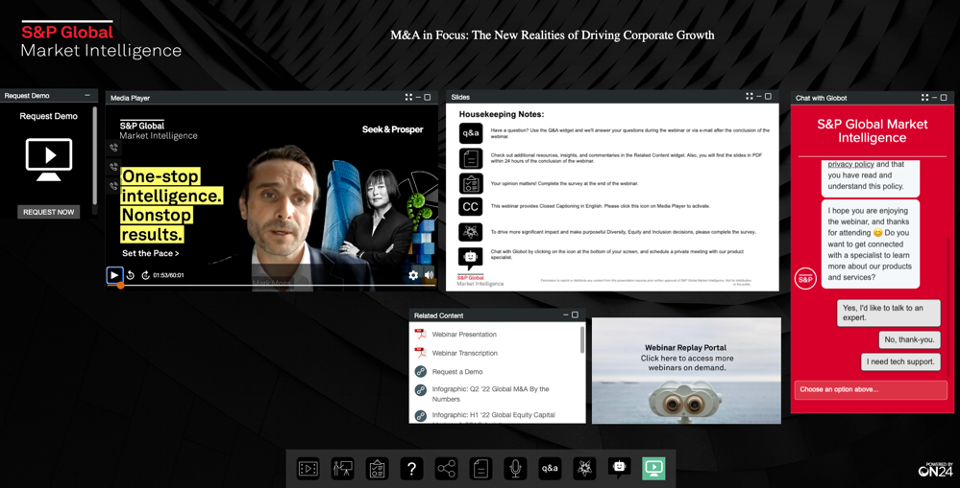Mute the media player volume
The image size is (960, 488).
coord(429,275)
